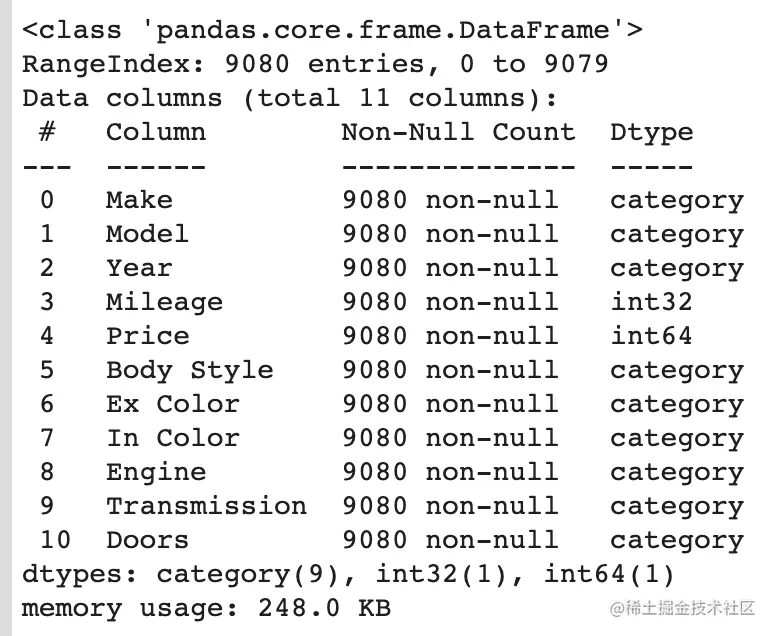This screenshot has height=636, width=774.
Task: Select the 'Transmission' column name
Action: 206,506
